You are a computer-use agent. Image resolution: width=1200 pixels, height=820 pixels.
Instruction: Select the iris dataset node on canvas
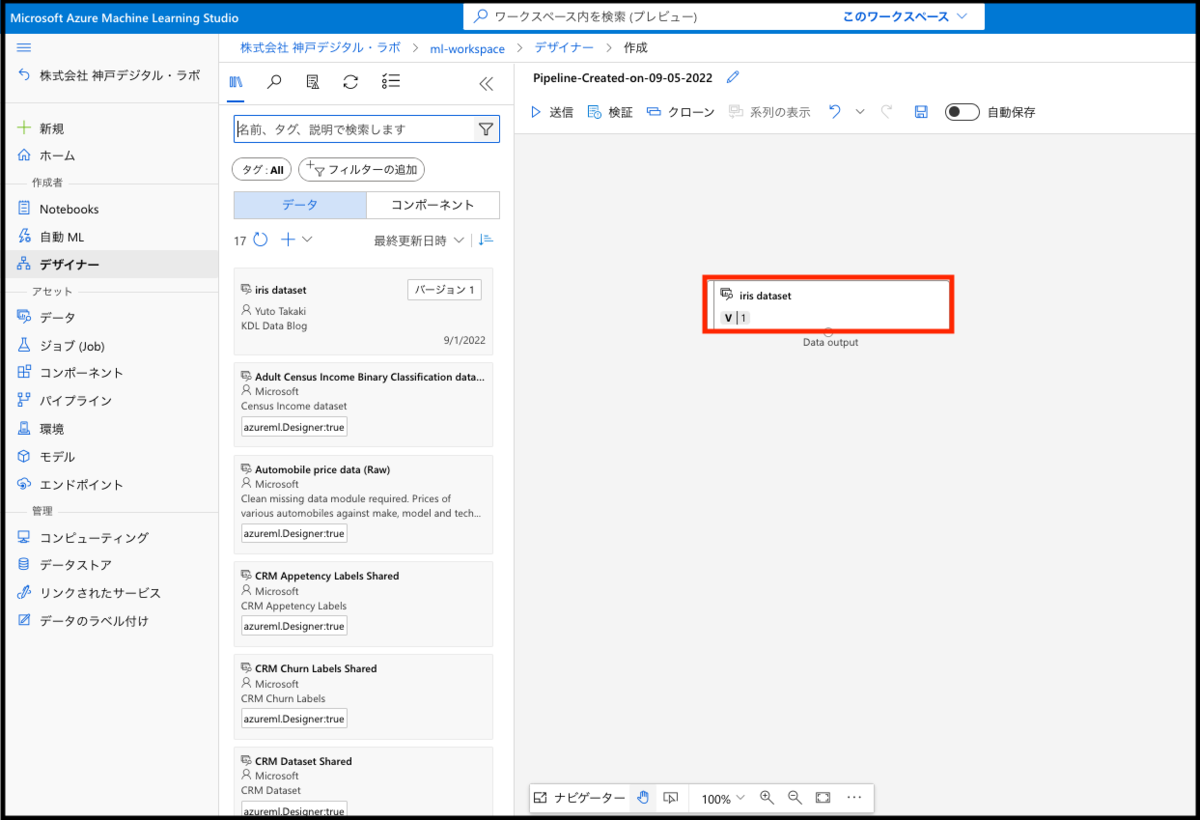click(x=829, y=305)
